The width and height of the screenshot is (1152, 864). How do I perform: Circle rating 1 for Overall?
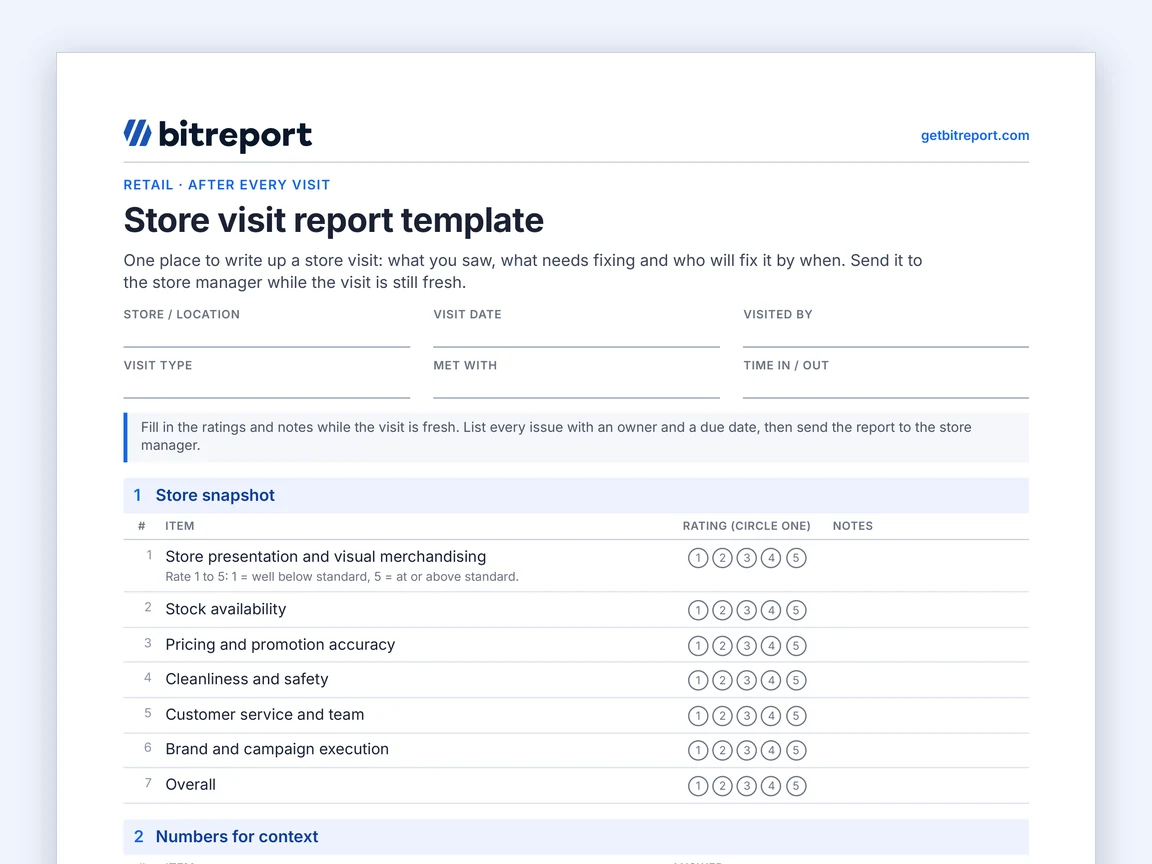[x=698, y=786]
